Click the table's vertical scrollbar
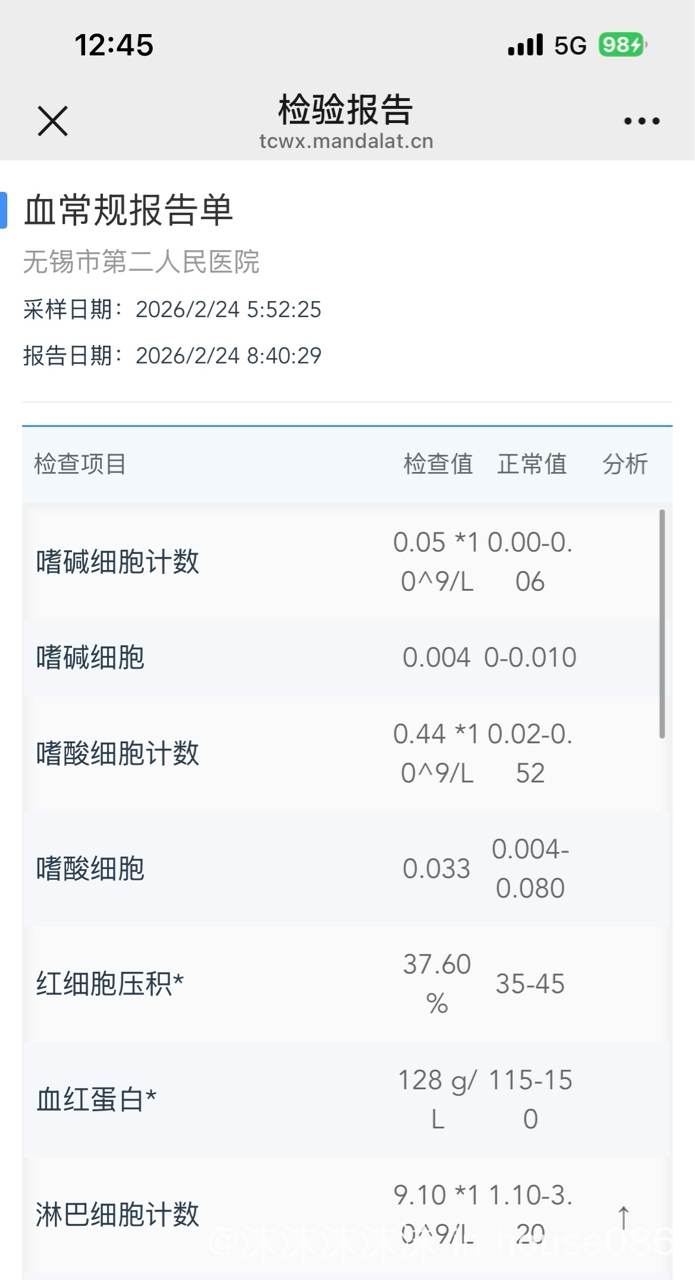Viewport: 695px width, 1280px height. click(x=662, y=624)
